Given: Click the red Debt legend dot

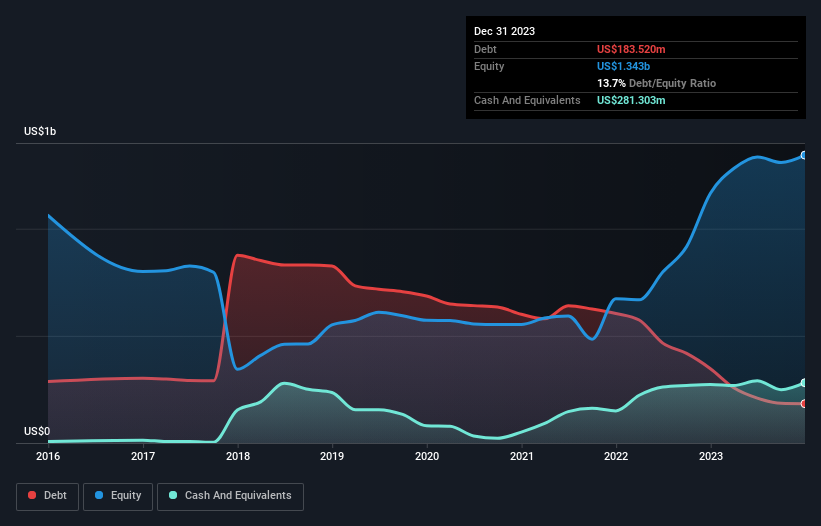Looking at the screenshot, I should [32, 495].
